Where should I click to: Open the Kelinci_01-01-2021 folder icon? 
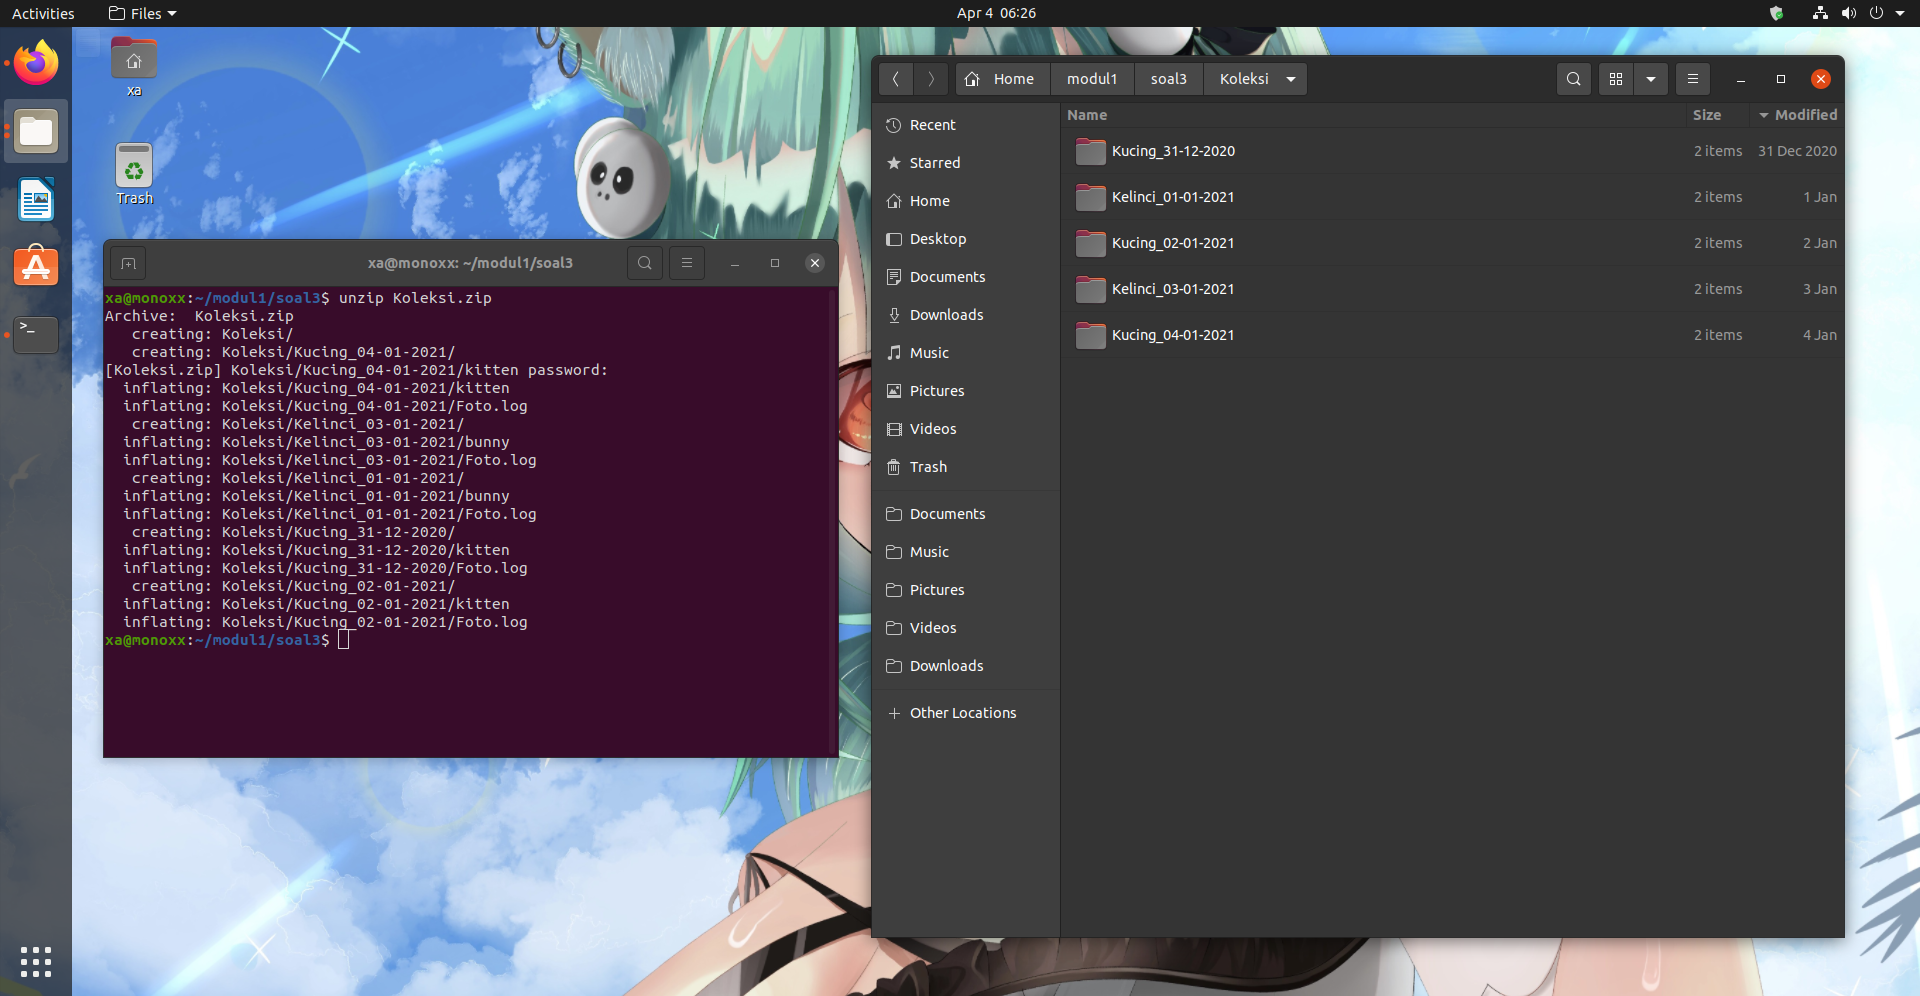(x=1090, y=197)
